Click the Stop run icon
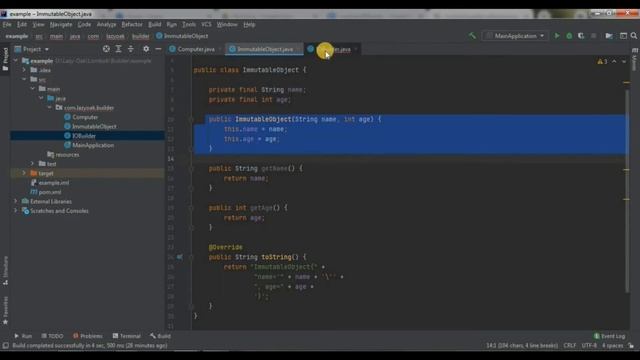 coord(593,36)
